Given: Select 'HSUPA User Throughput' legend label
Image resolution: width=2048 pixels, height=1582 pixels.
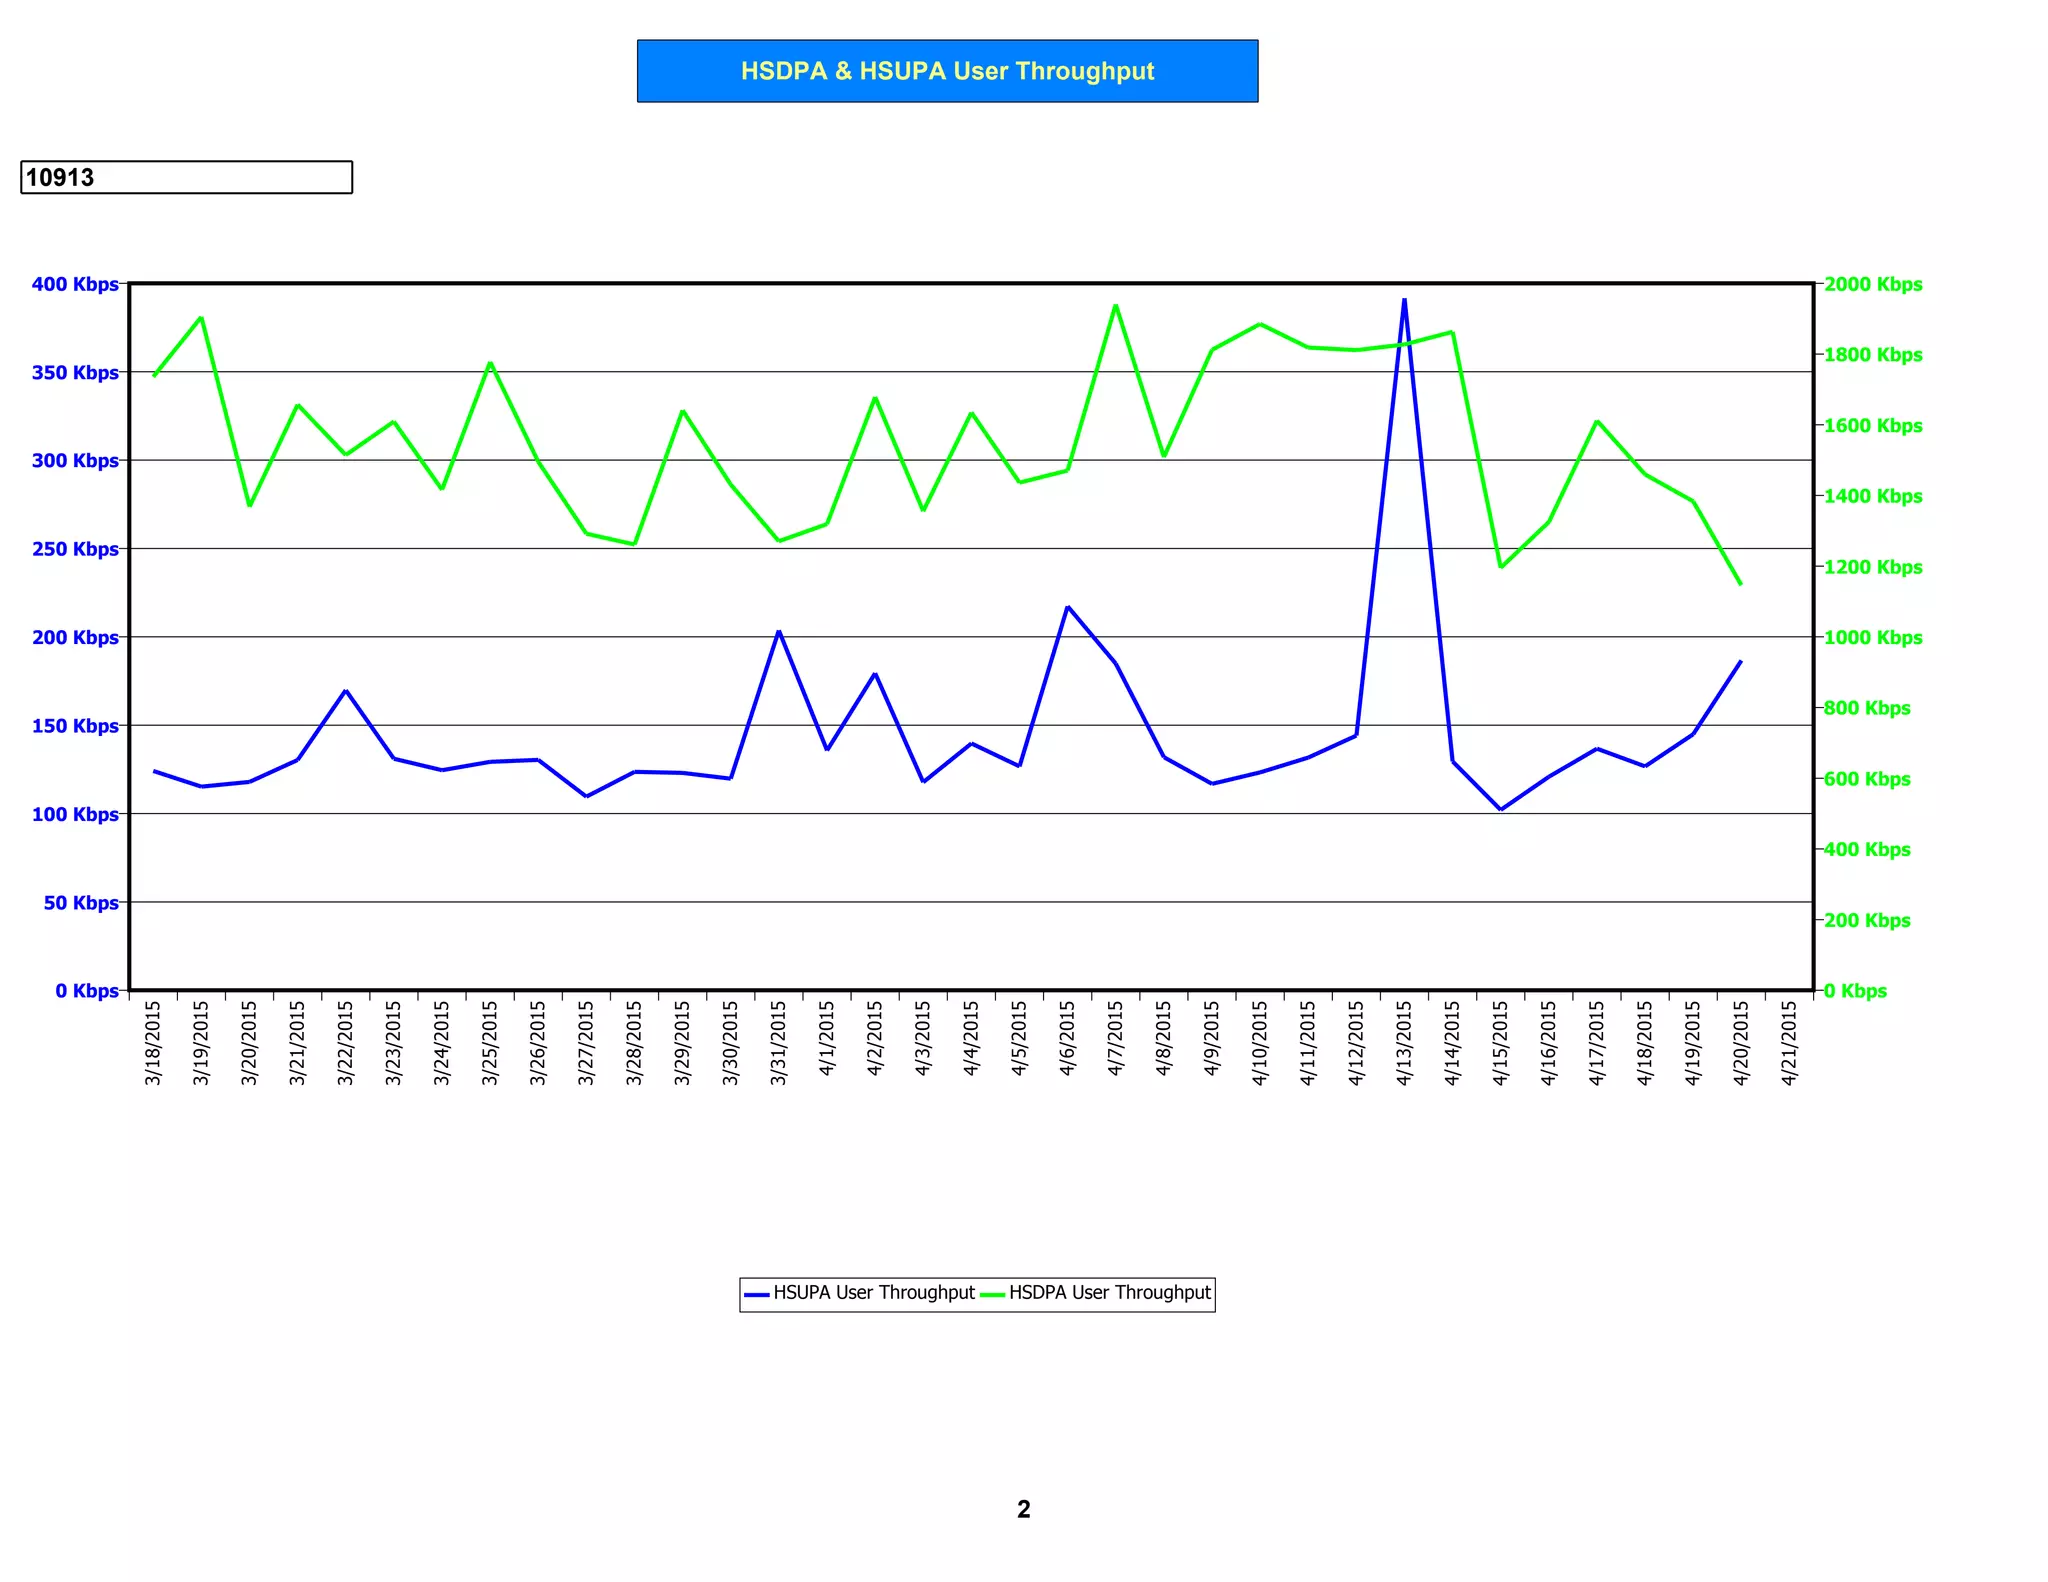Looking at the screenshot, I should (x=874, y=1293).
